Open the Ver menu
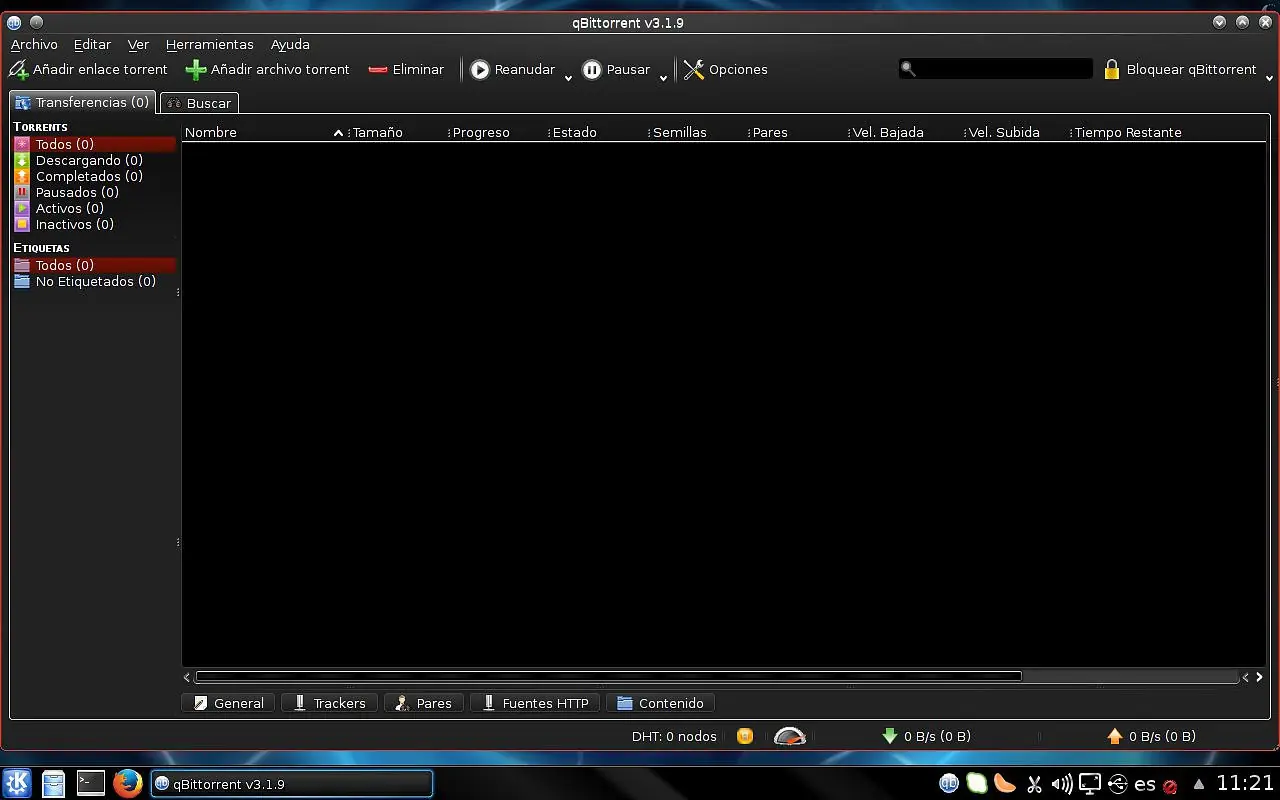The width and height of the screenshot is (1280, 800). [x=138, y=45]
